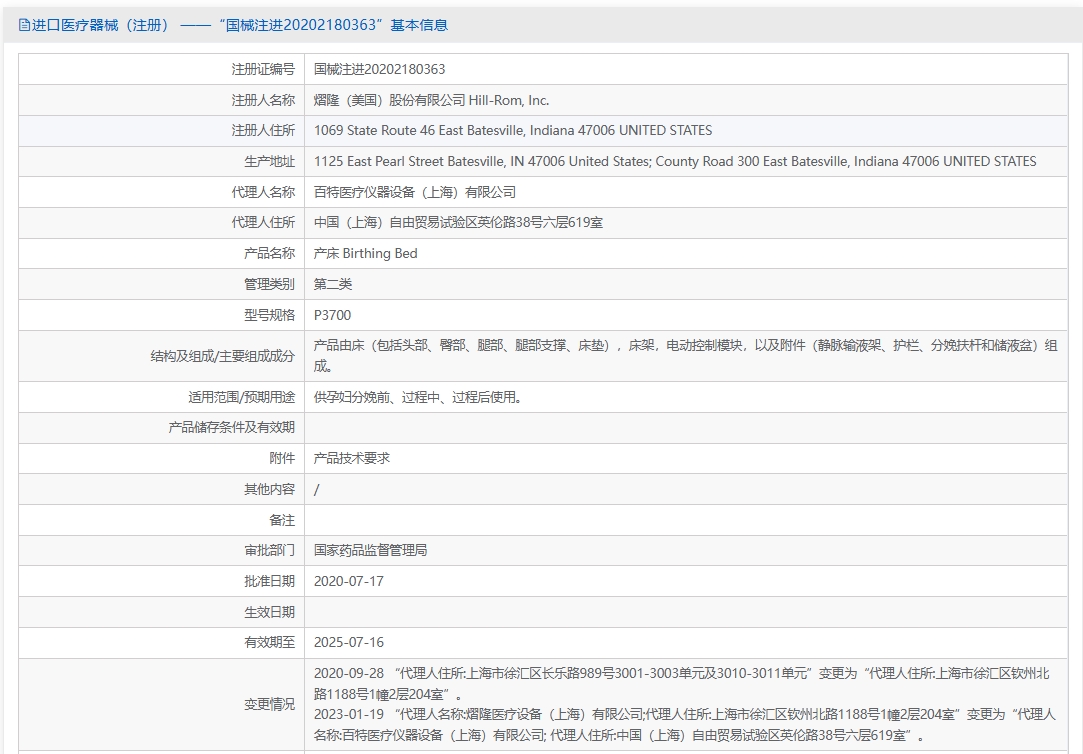Select the slash value in 其他内容 row
1083x754 pixels.
316,490
